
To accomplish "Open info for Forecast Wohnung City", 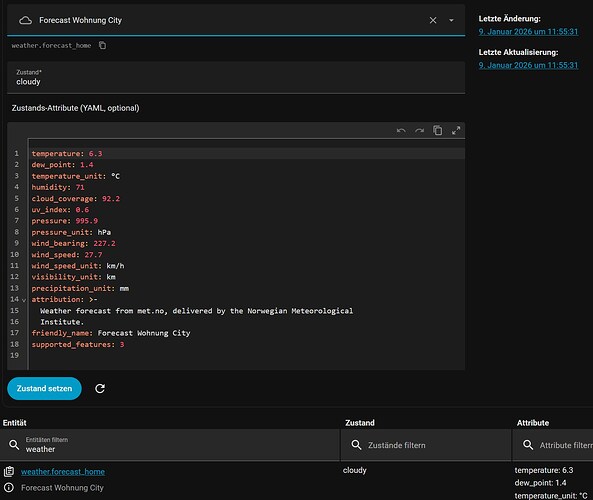I will [x=9, y=488].
